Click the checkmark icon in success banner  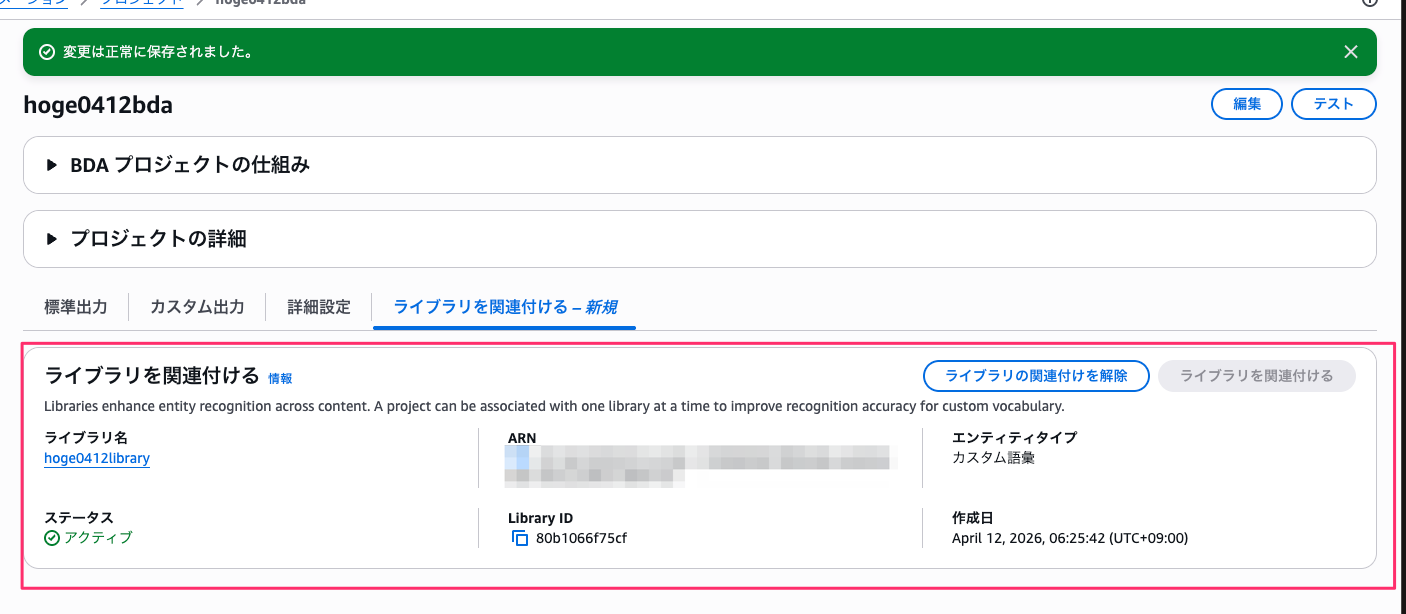point(46,52)
